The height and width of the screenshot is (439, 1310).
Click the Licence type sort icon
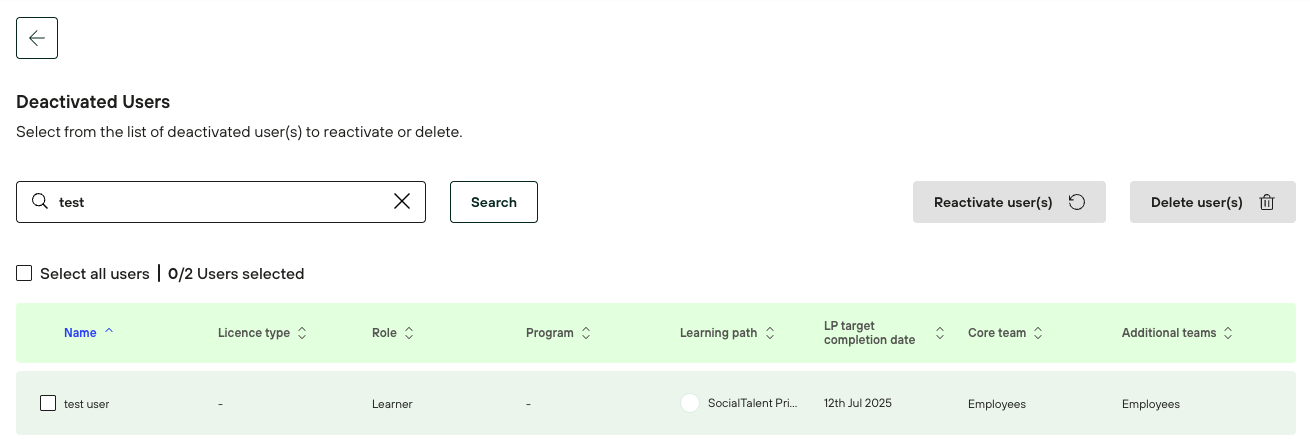click(x=302, y=333)
